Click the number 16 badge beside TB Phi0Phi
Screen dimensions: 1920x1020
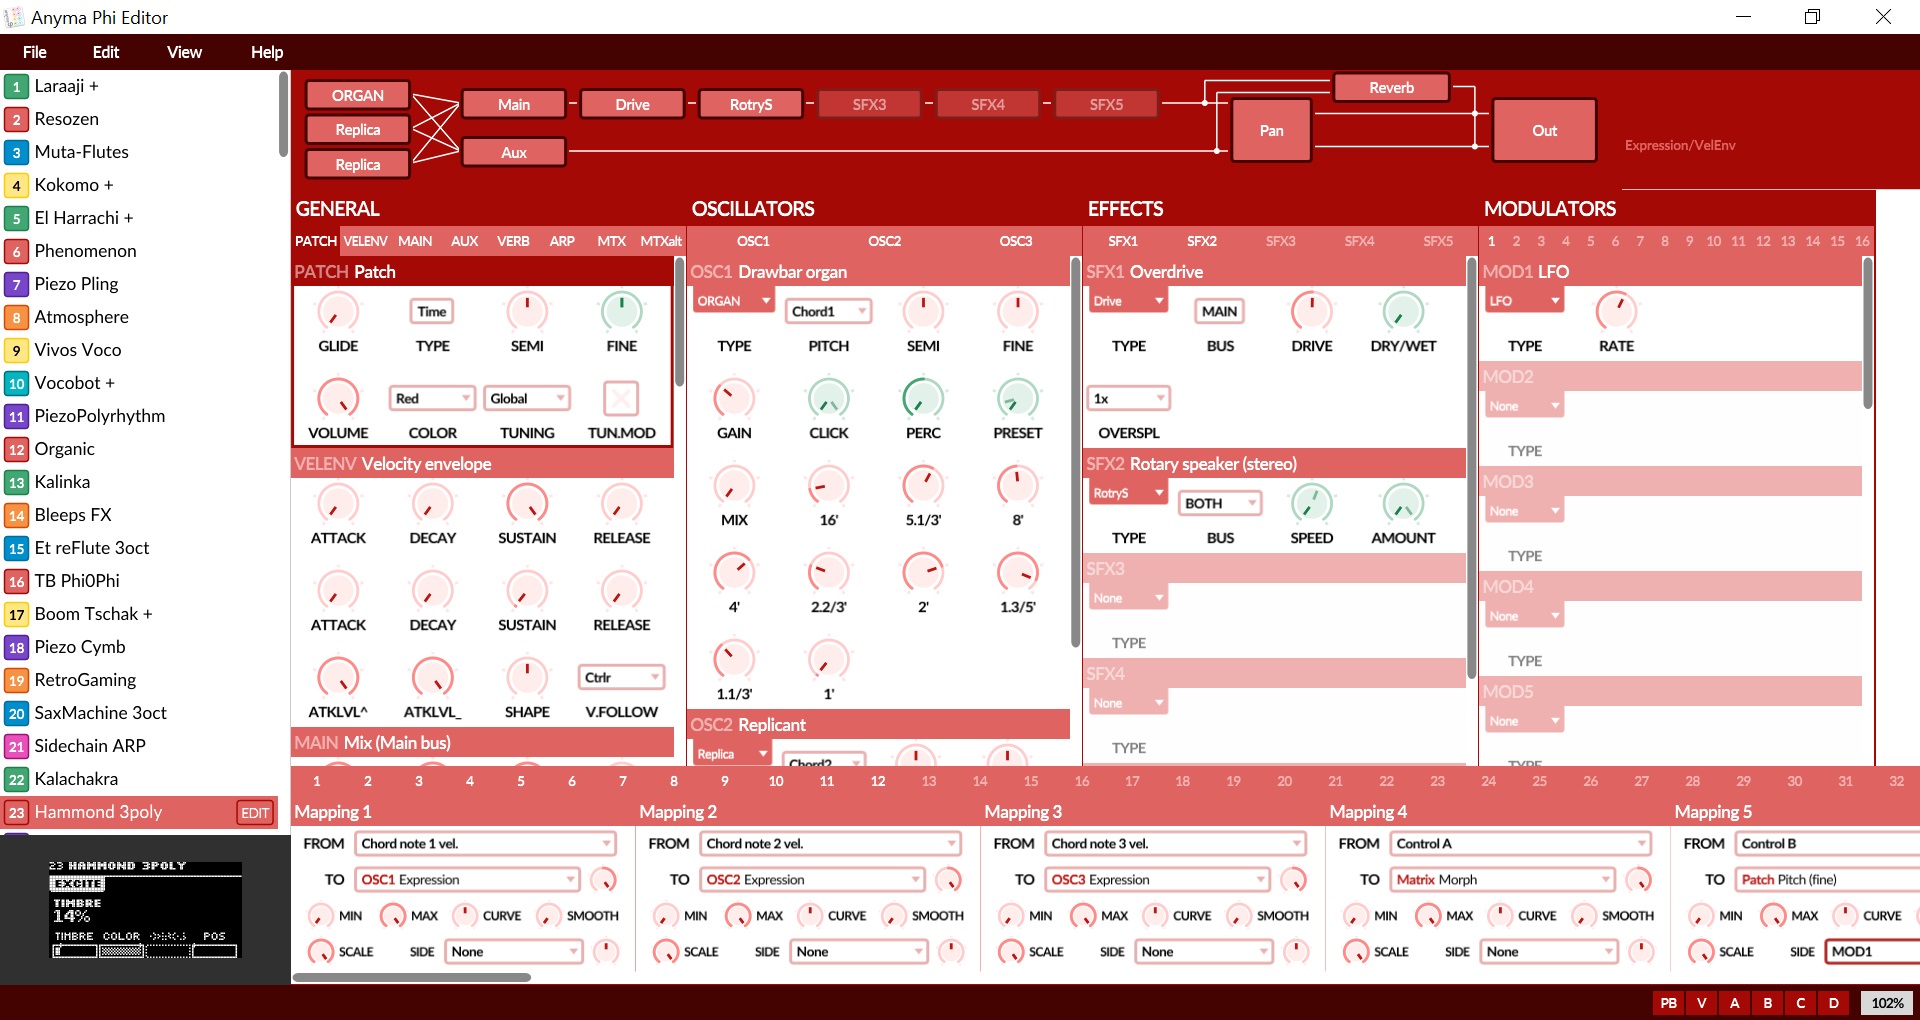coord(16,582)
